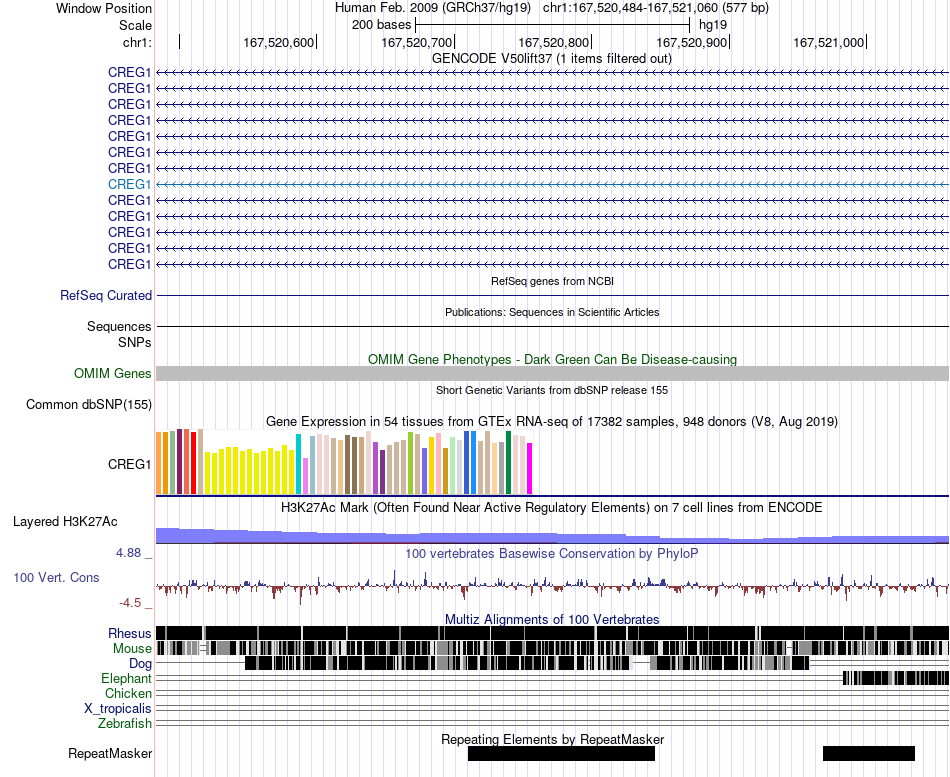Click the chr1: ruler label
950x777 pixels.
coord(137,42)
